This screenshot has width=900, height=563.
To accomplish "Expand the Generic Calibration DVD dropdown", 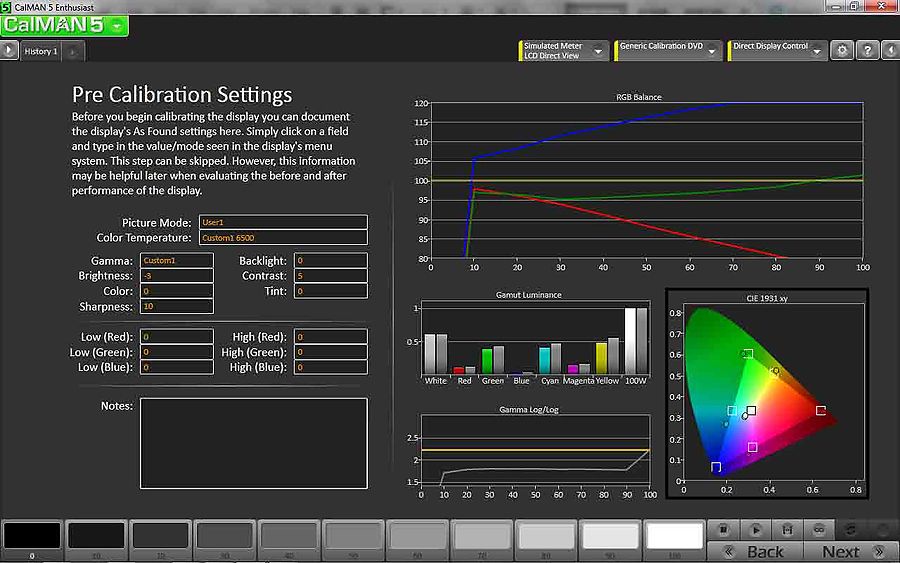I will click(667, 51).
